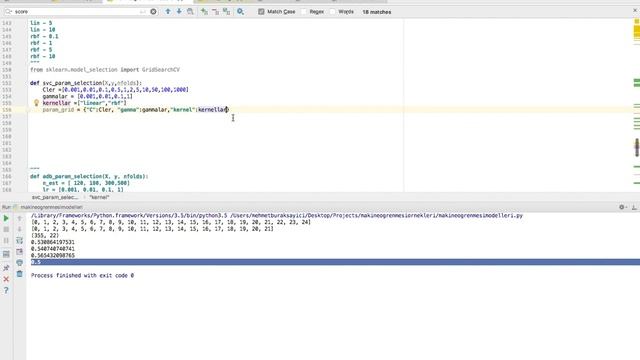Click output line 0.530864197531
This screenshot has height=360, width=640.
click(53, 242)
